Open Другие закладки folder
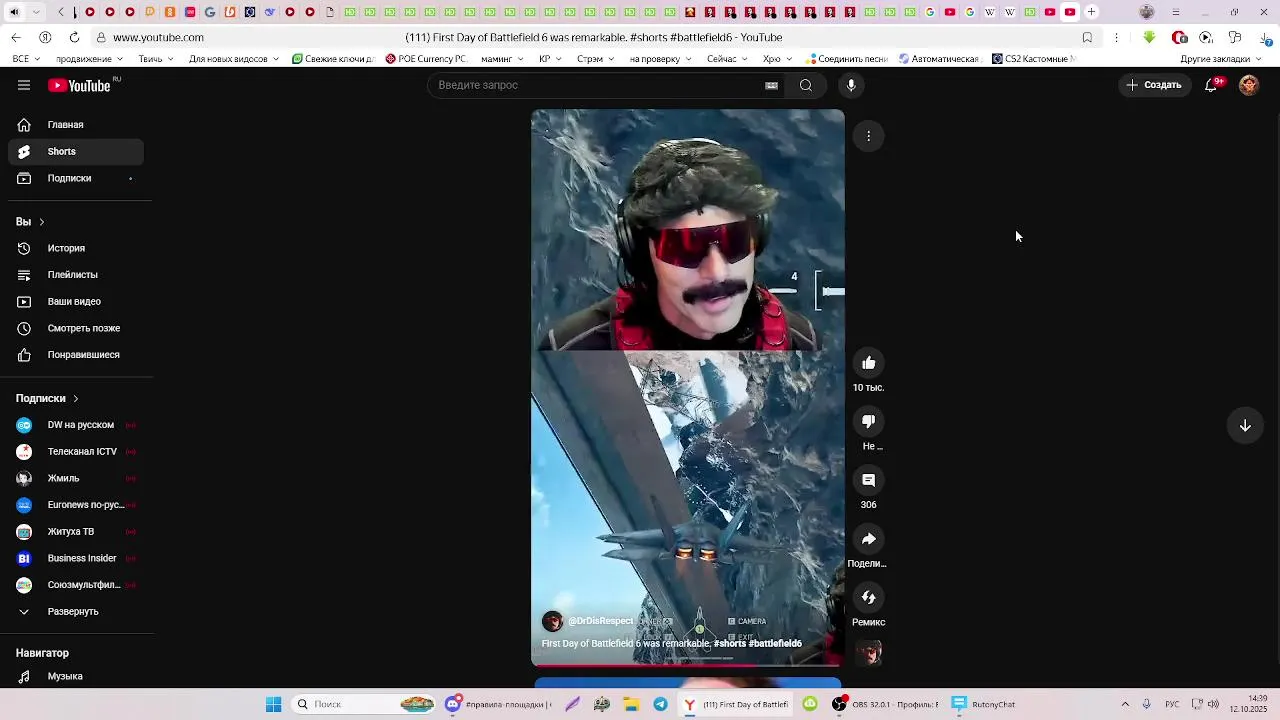 coord(1221,59)
